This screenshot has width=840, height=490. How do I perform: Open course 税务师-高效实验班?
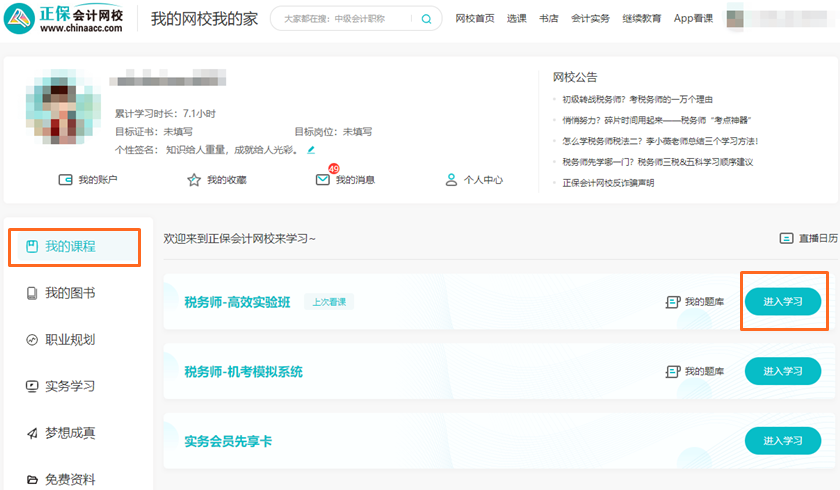237,303
